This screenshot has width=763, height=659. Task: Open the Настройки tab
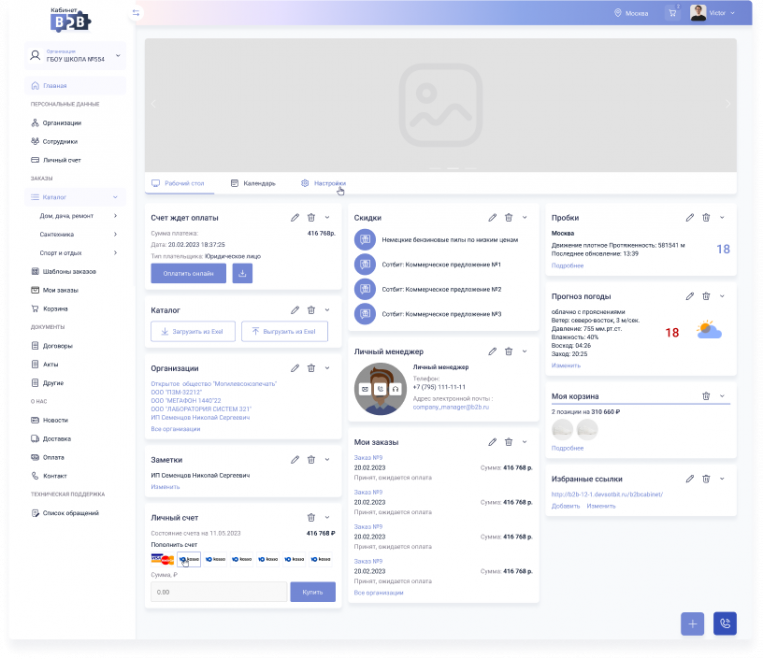[323, 183]
